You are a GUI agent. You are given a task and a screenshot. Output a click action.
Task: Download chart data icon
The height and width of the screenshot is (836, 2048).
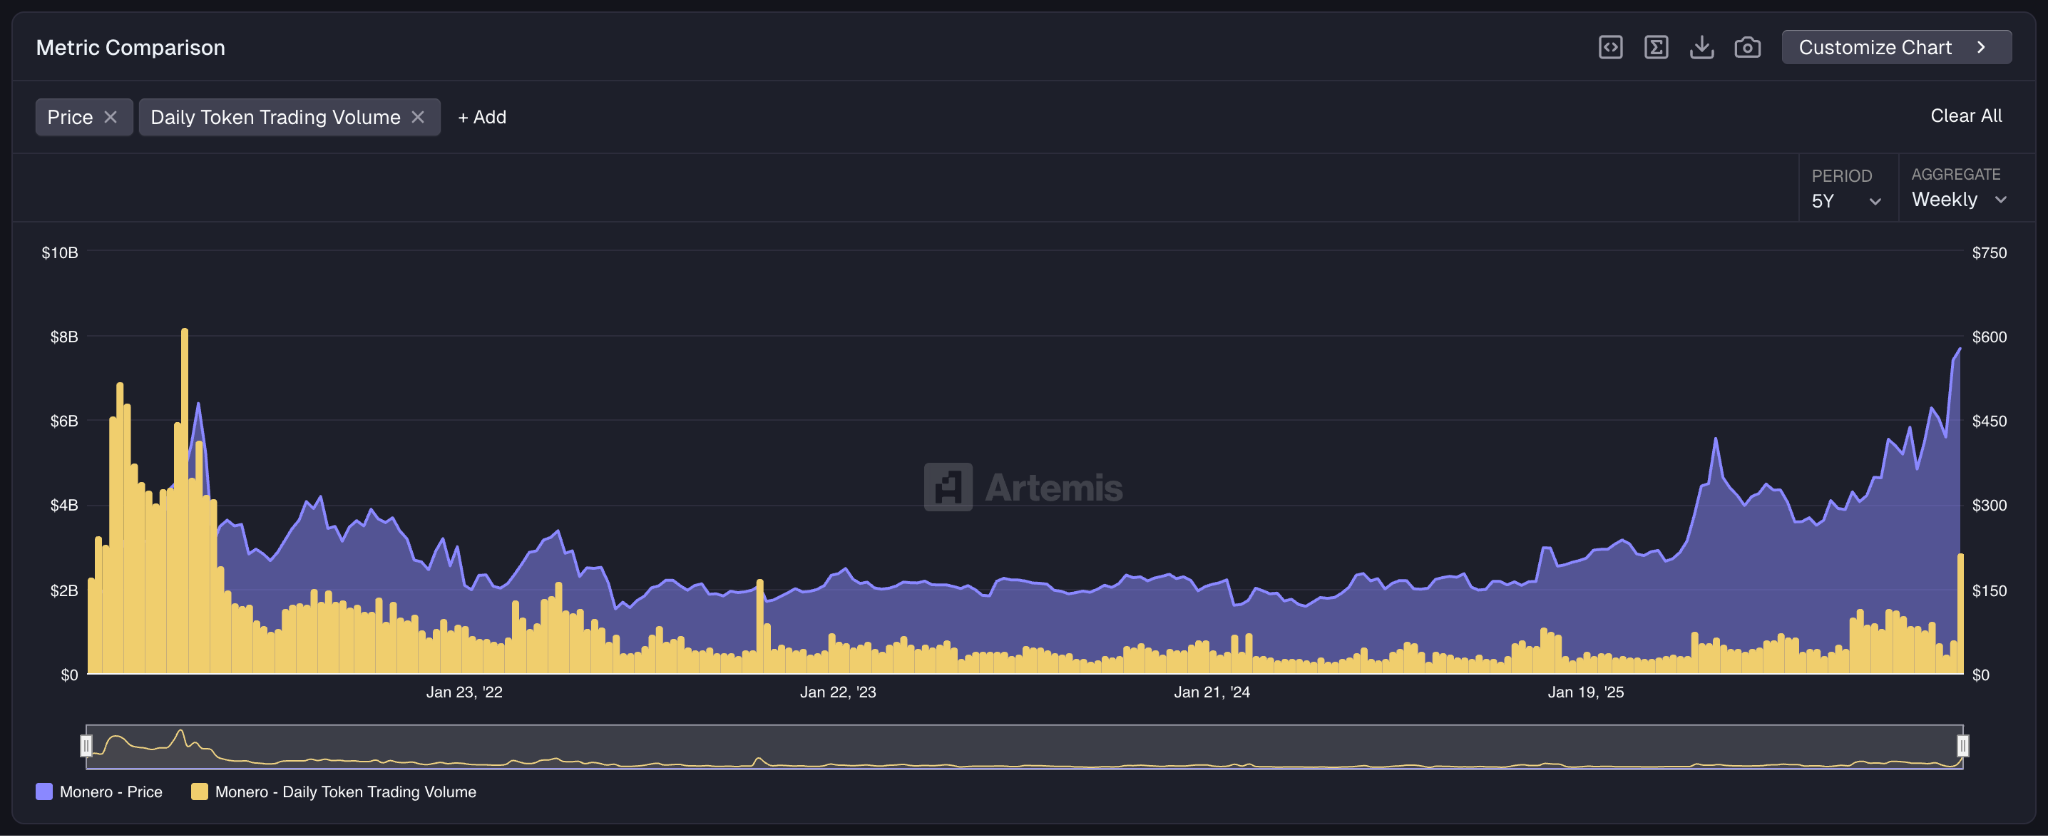[1702, 47]
